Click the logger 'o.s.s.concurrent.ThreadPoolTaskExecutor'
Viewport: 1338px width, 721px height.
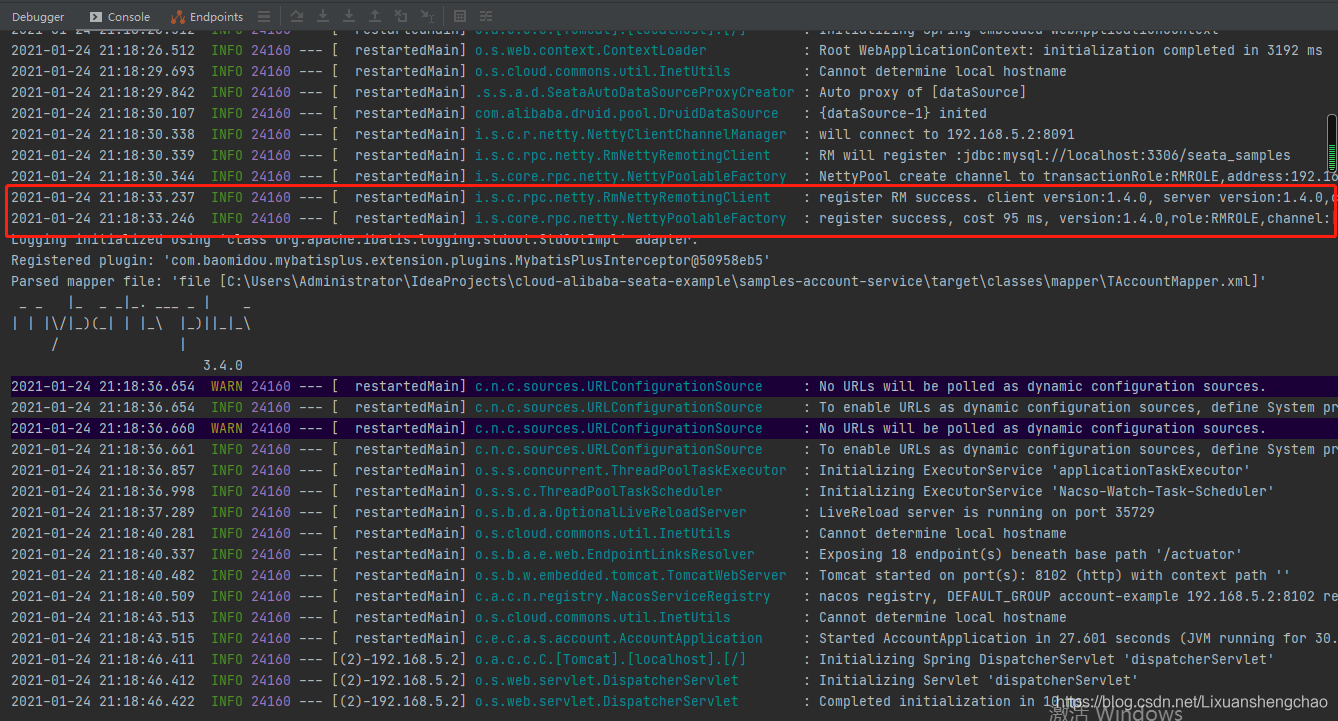click(x=630, y=470)
